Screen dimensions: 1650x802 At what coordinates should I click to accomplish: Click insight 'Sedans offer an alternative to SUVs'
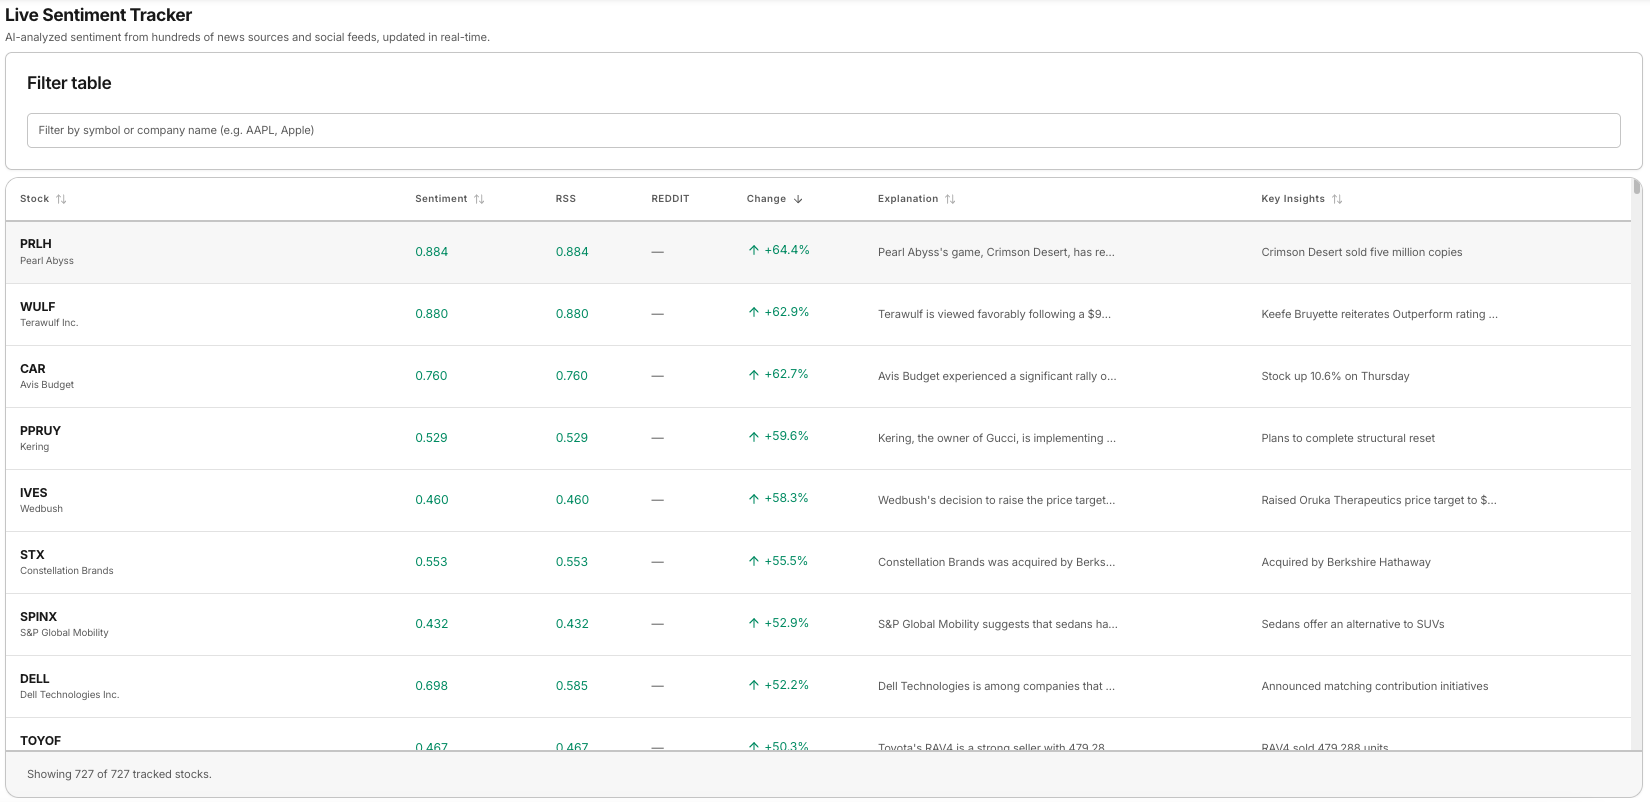click(x=1353, y=624)
